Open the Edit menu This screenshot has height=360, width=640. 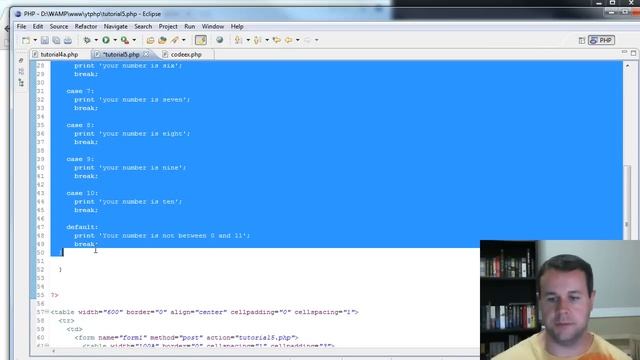[x=38, y=26]
